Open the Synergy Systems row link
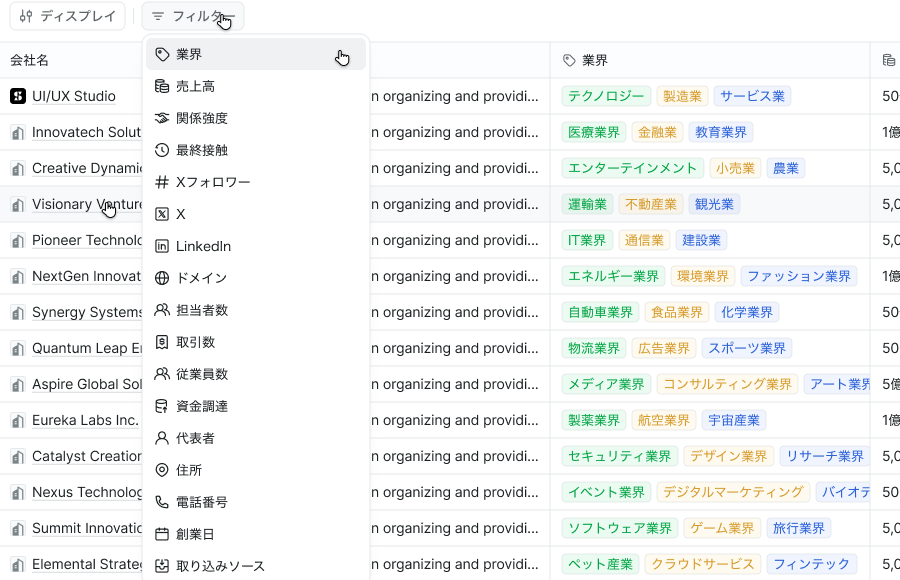The height and width of the screenshot is (580, 900). pyautogui.click(x=87, y=312)
